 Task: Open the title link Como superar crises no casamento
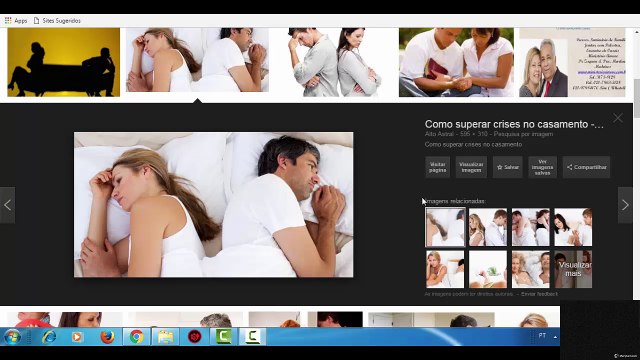[514, 124]
